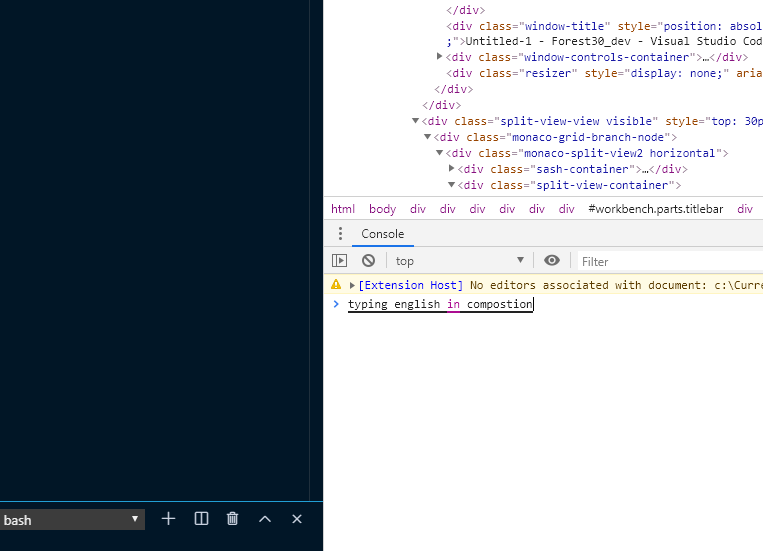Select the html breadcrumb
Screen dimensions: 763x551
pos(343,209)
